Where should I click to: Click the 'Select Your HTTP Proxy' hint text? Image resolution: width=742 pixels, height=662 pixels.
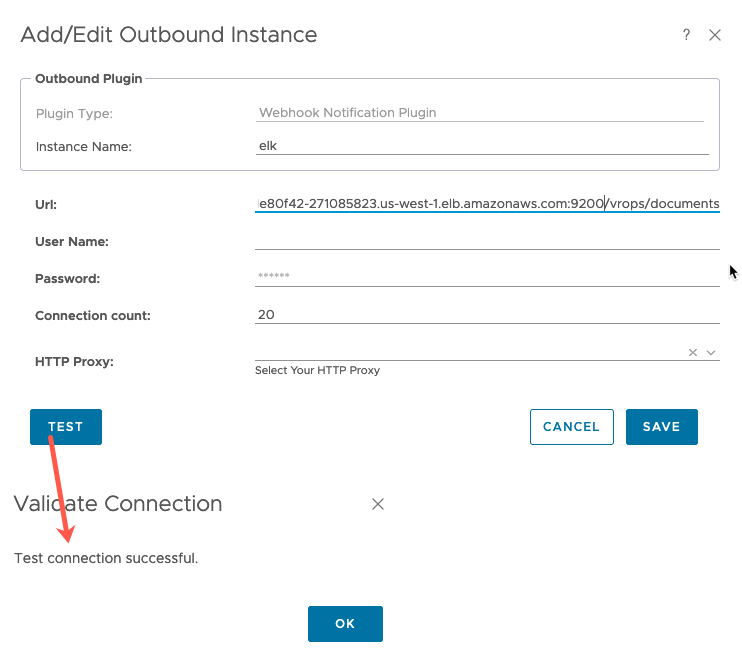click(x=317, y=370)
